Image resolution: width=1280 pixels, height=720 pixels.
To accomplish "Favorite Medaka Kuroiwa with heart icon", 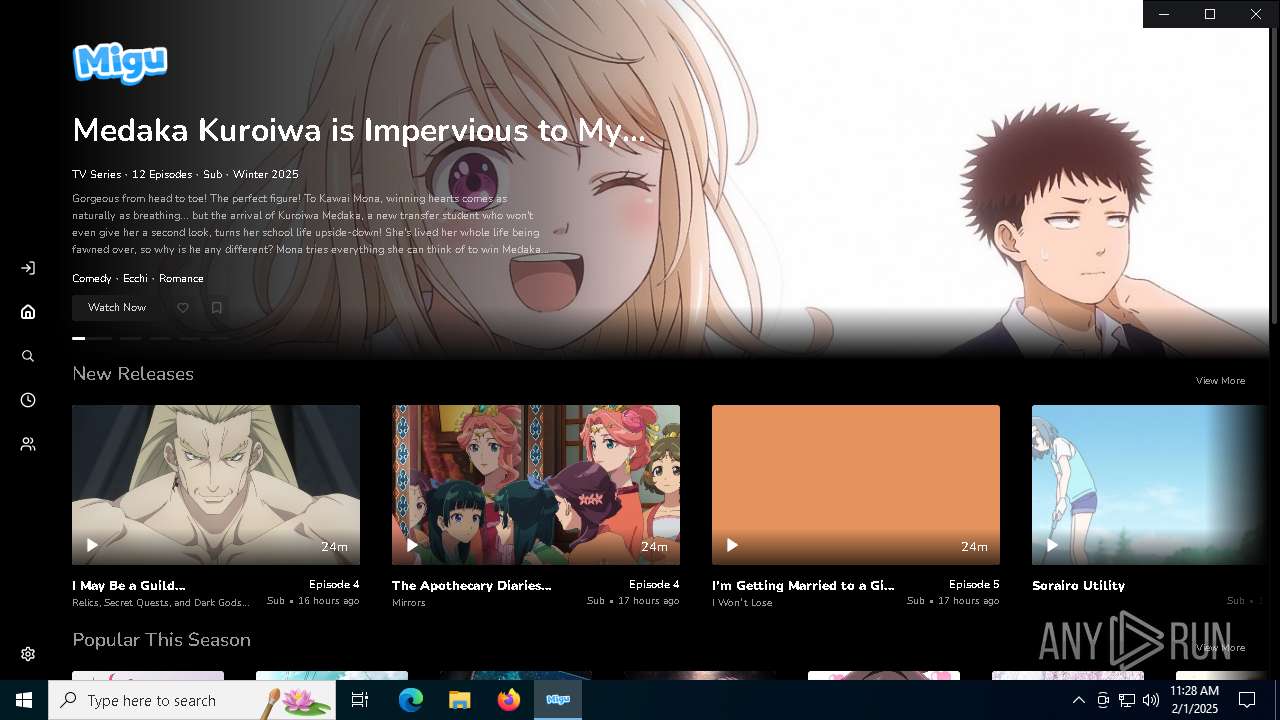I will [x=183, y=308].
